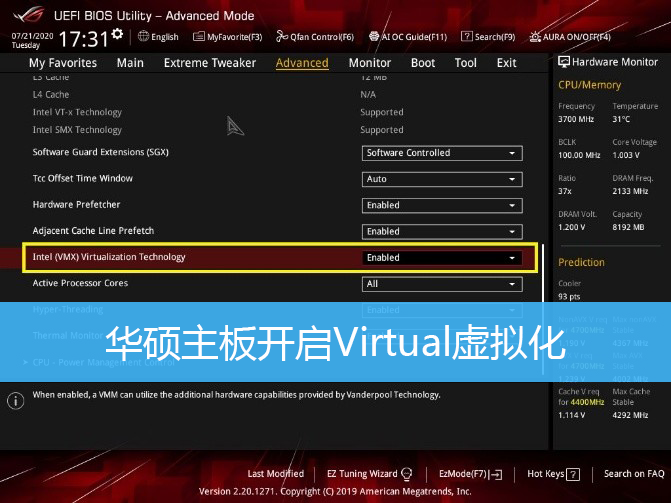Open MyFavorite(F3) from the top toolbar
This screenshot has width=671, height=503.
(227, 37)
